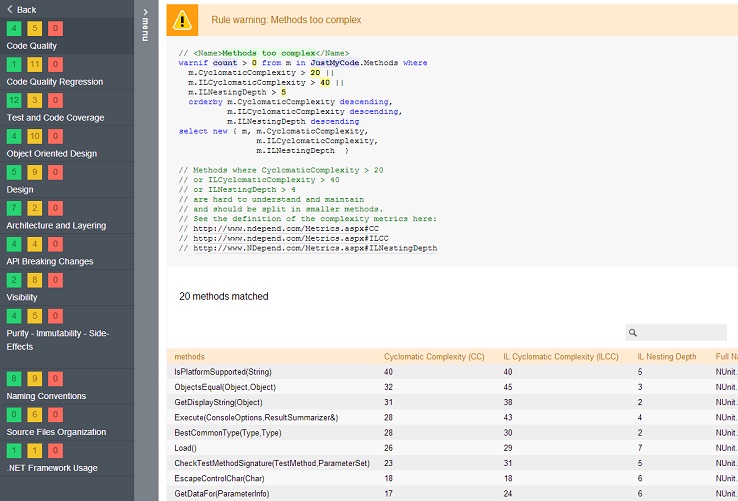Click yellow badge 8 above Visibility
738x501 pixels.
tap(34, 280)
